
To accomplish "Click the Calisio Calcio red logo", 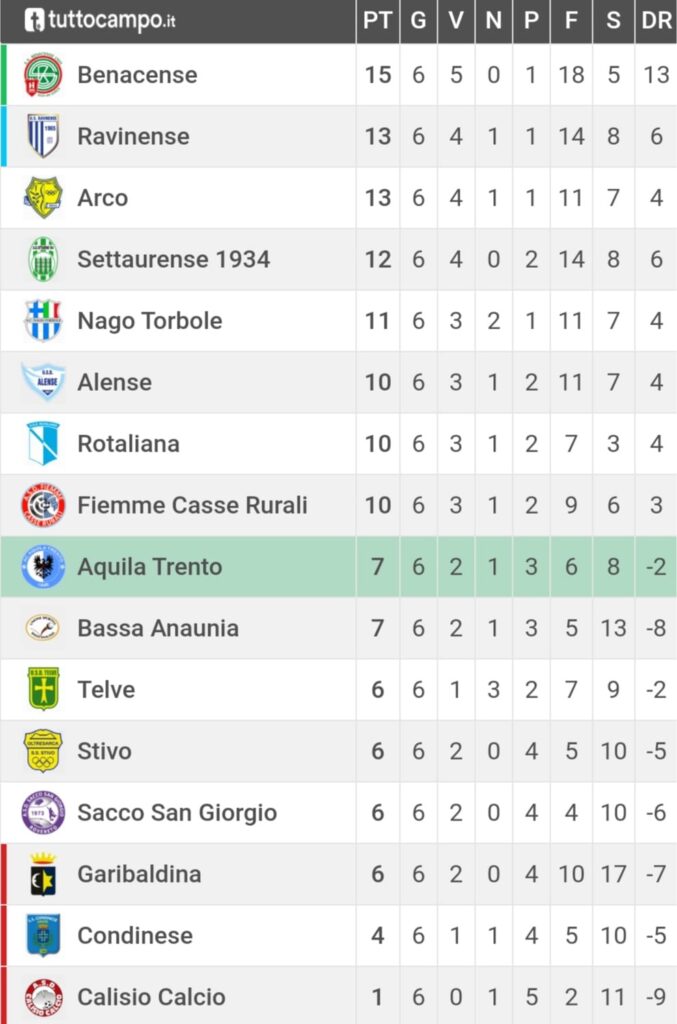I will (43, 997).
